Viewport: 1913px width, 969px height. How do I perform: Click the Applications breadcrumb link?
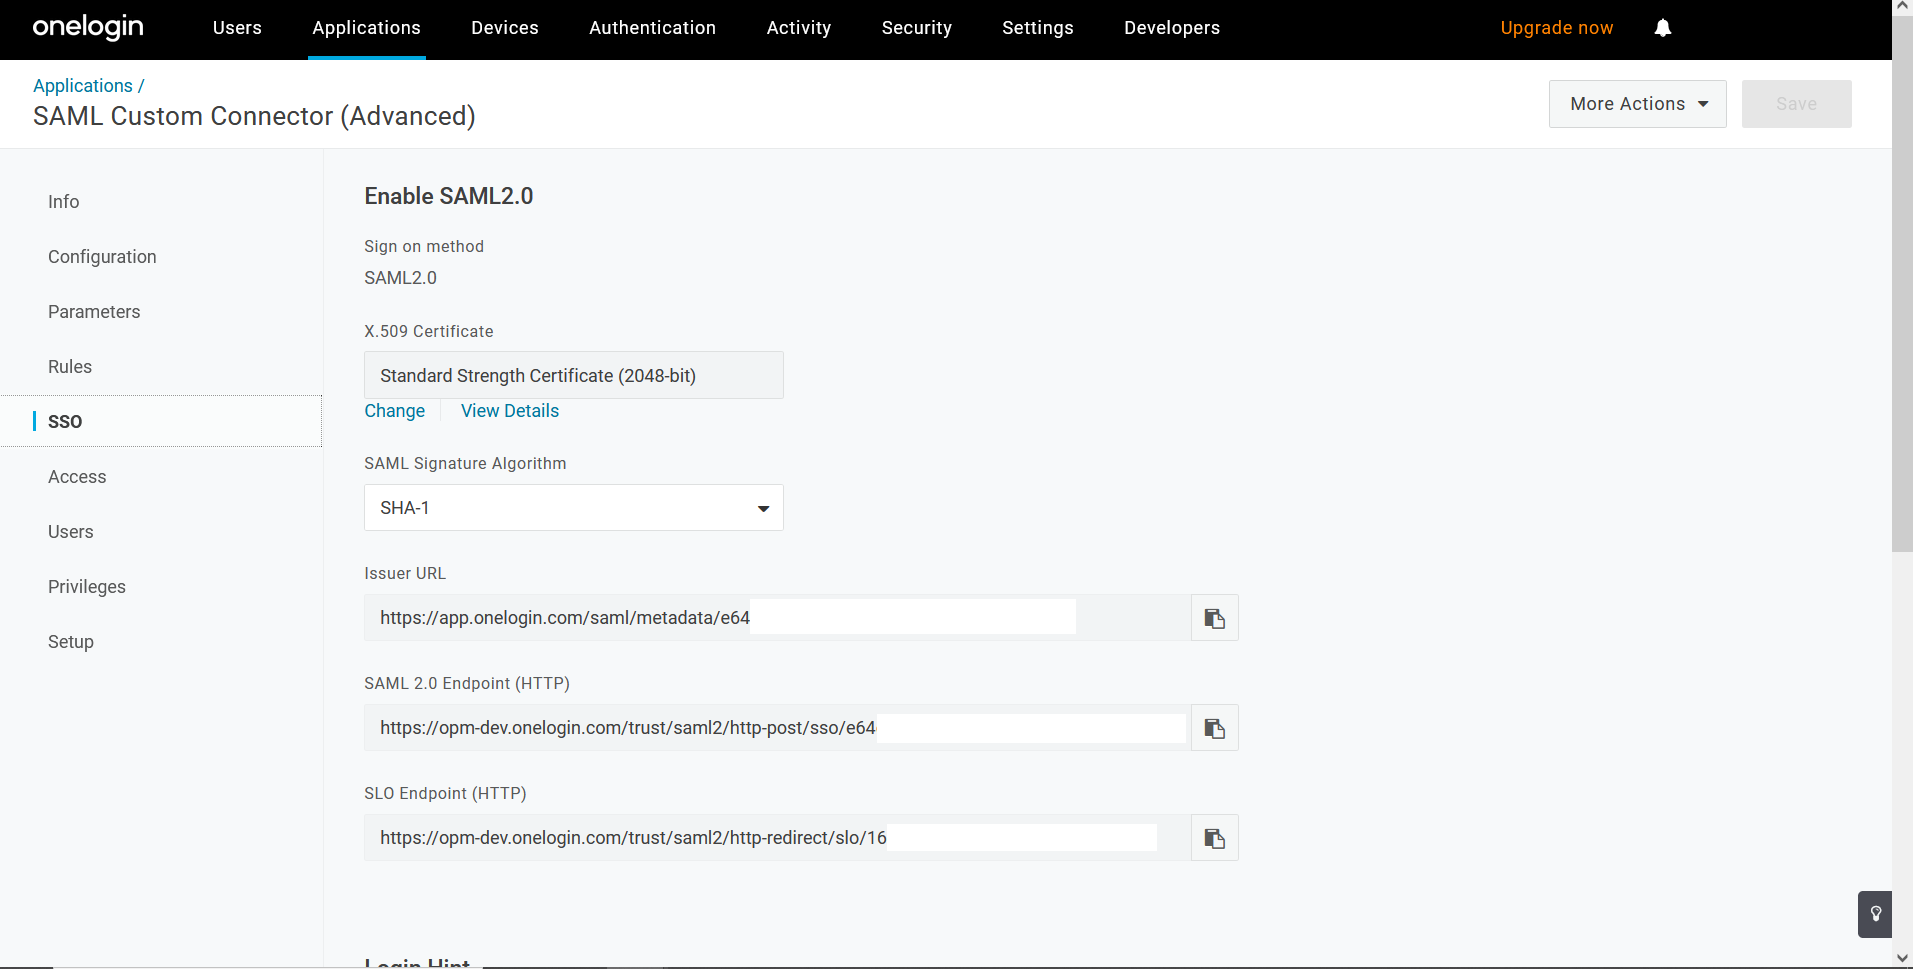[83, 86]
